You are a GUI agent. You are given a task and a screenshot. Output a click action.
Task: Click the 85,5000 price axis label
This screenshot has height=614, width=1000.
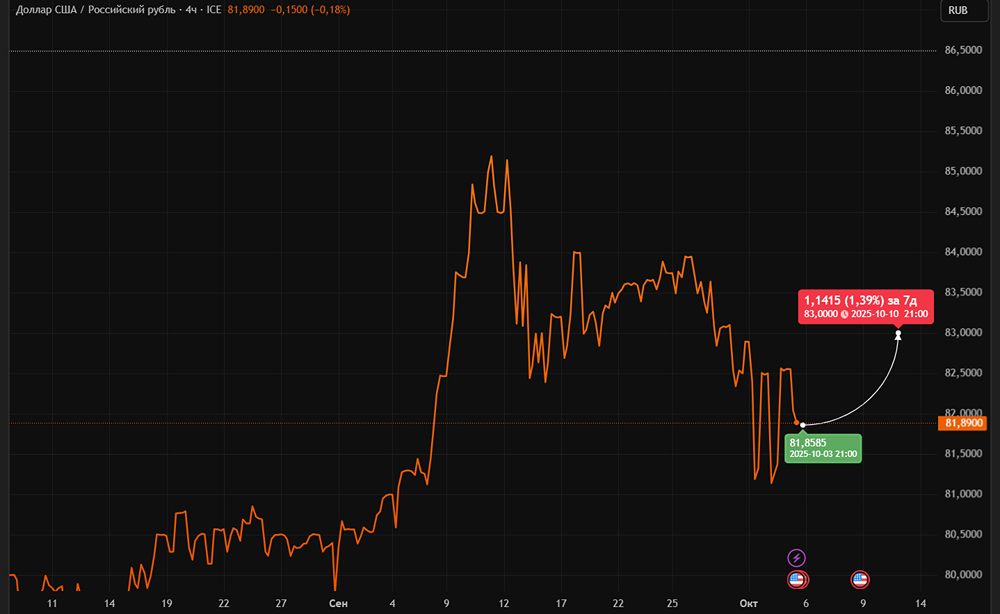click(963, 131)
